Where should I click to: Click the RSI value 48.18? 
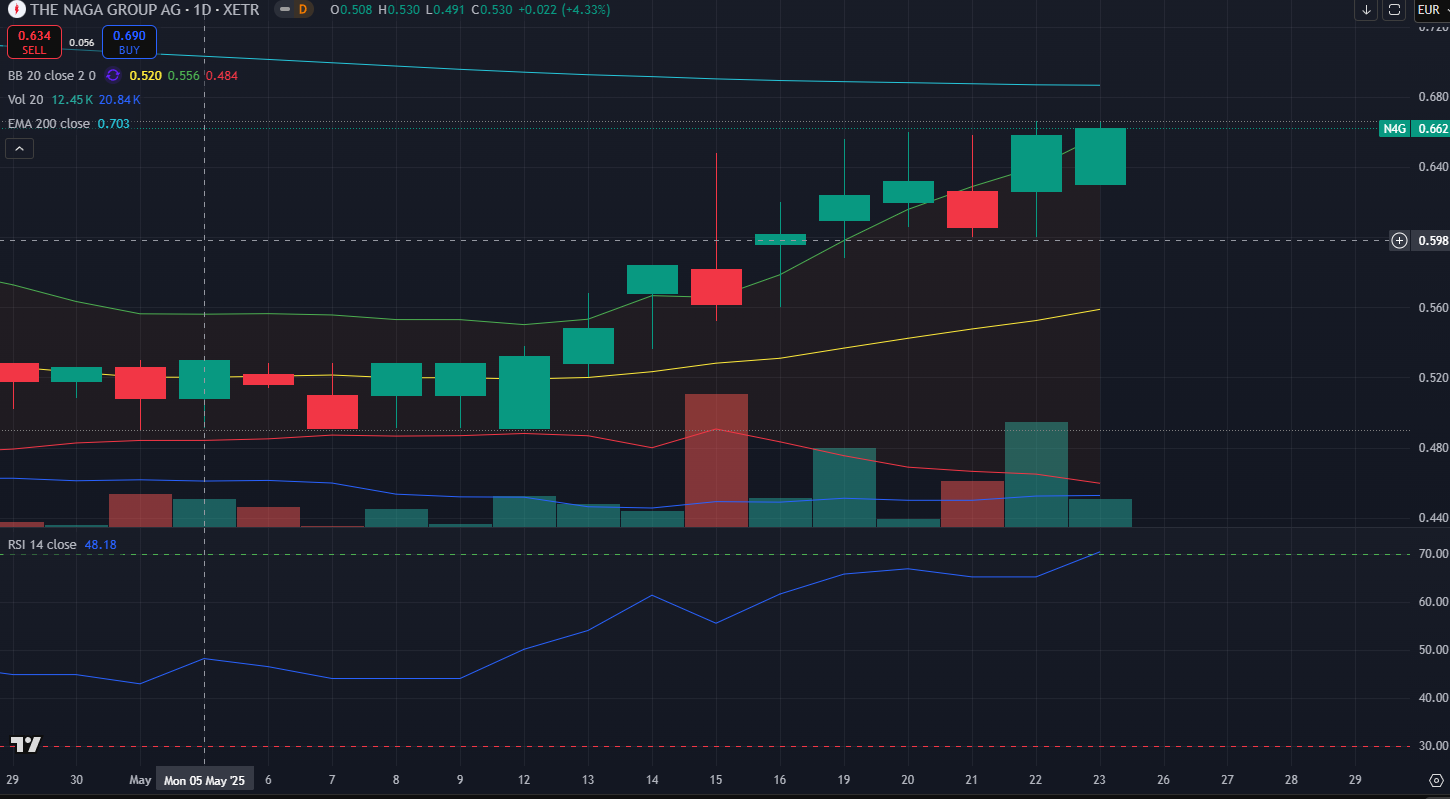click(x=99, y=545)
